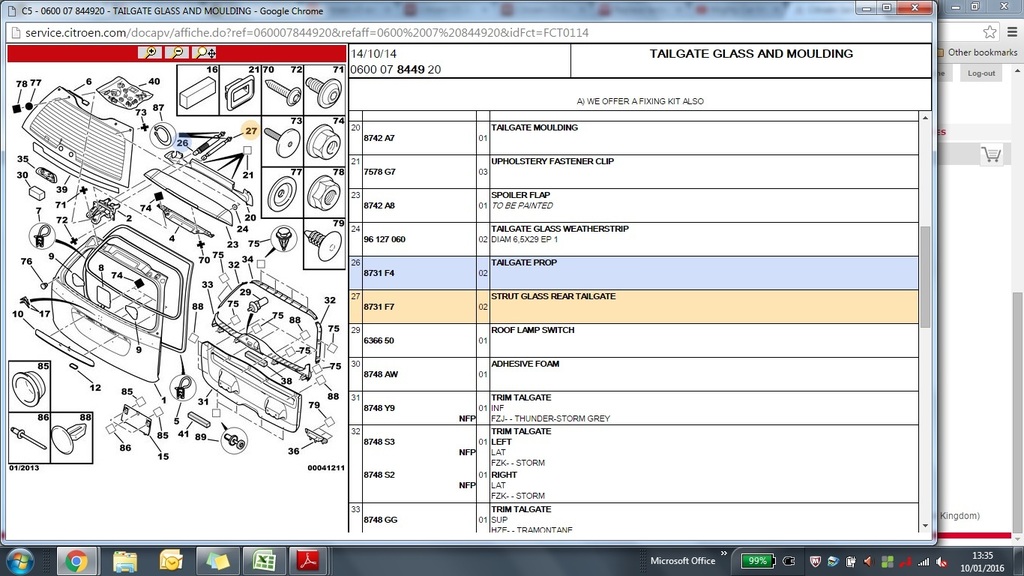The height and width of the screenshot is (576, 1024).
Task: Click the Chrome icon in popup title bar
Action: tap(10, 10)
